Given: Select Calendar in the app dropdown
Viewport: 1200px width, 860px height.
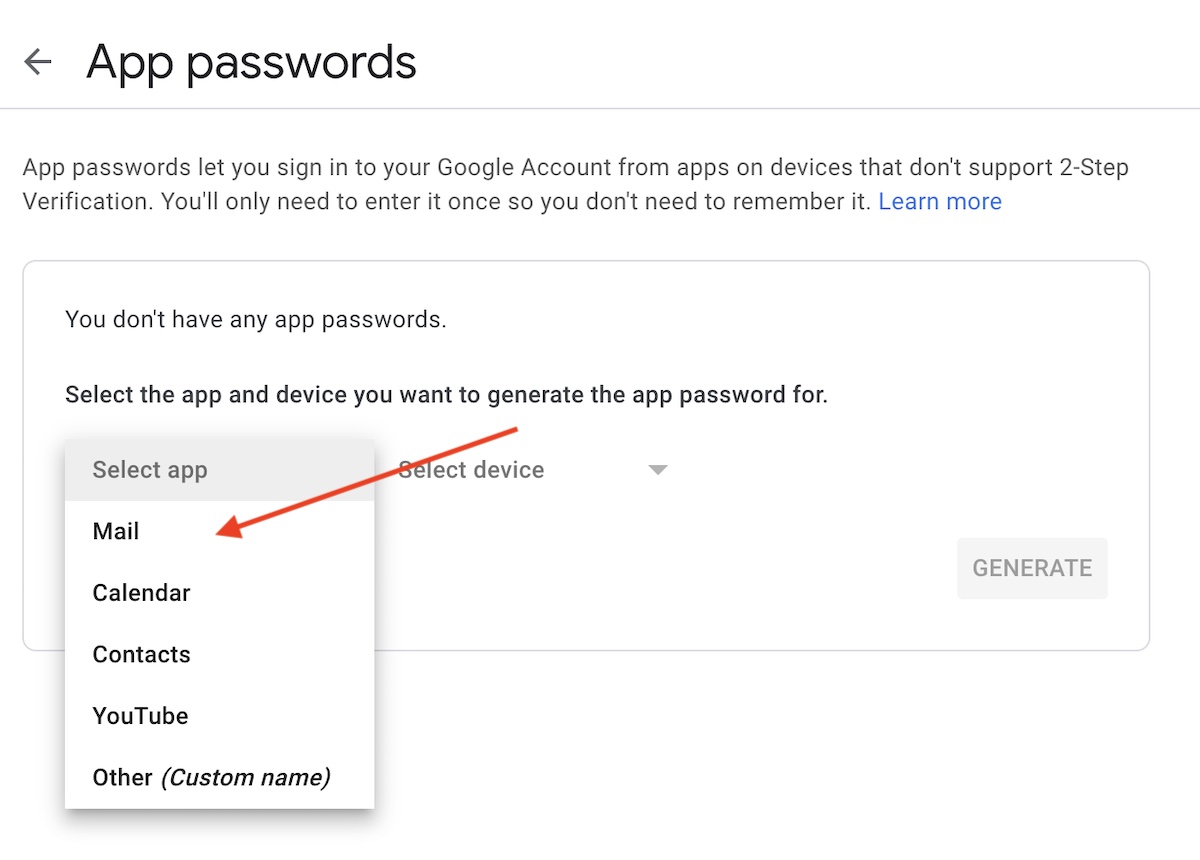Looking at the screenshot, I should (x=141, y=593).
